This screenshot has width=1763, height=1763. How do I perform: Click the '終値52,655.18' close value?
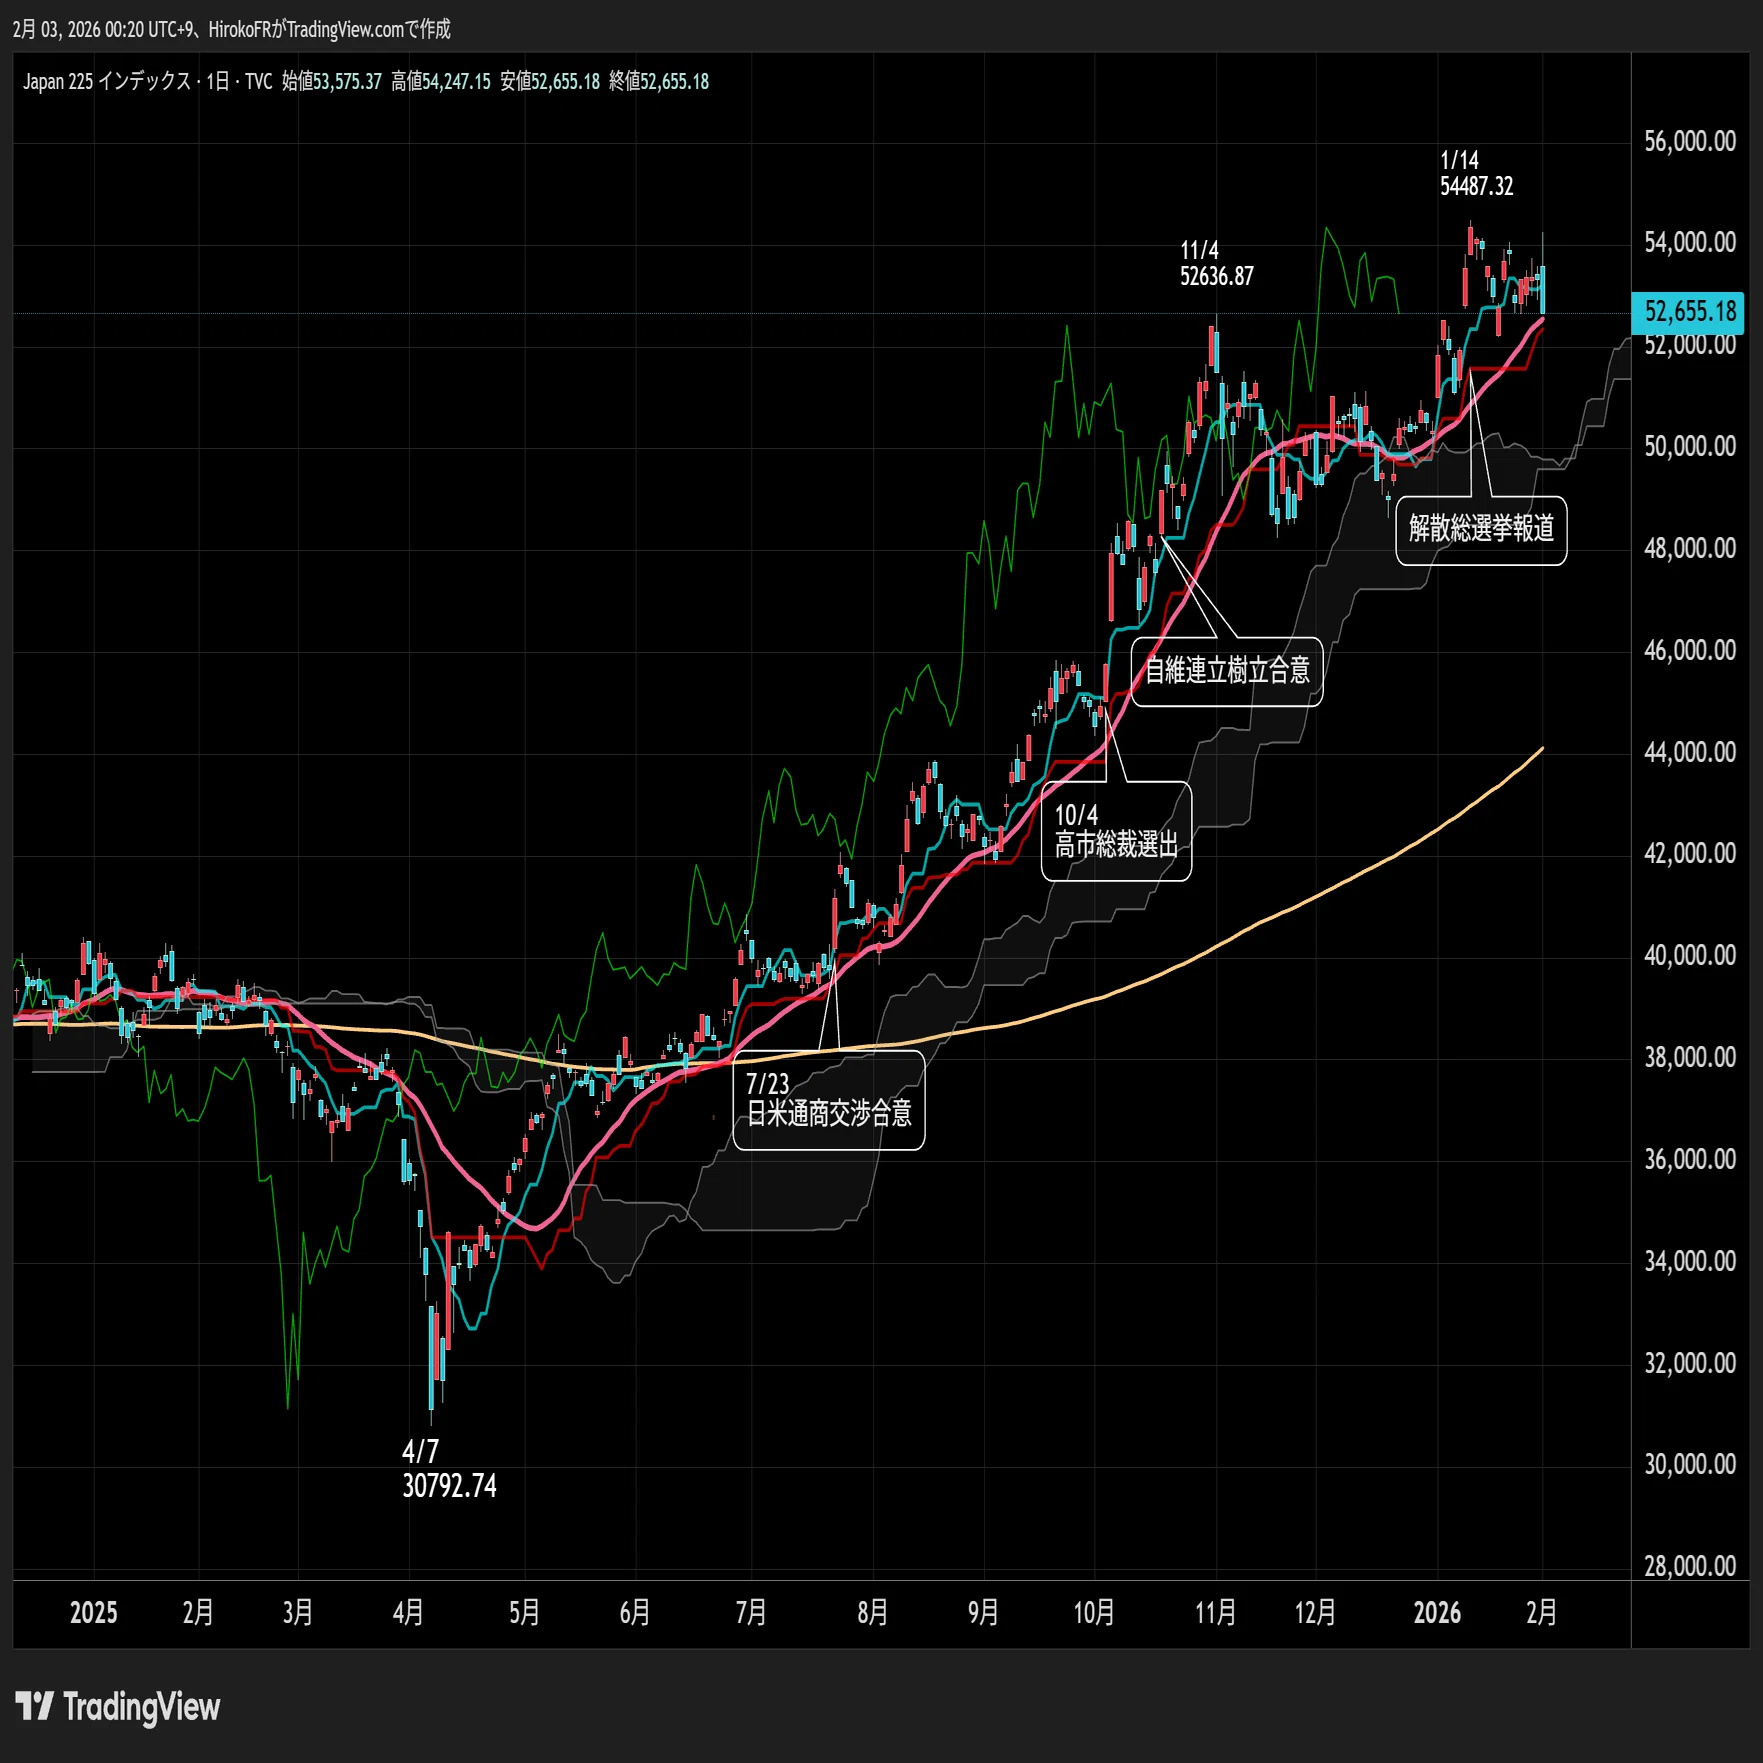(x=659, y=82)
